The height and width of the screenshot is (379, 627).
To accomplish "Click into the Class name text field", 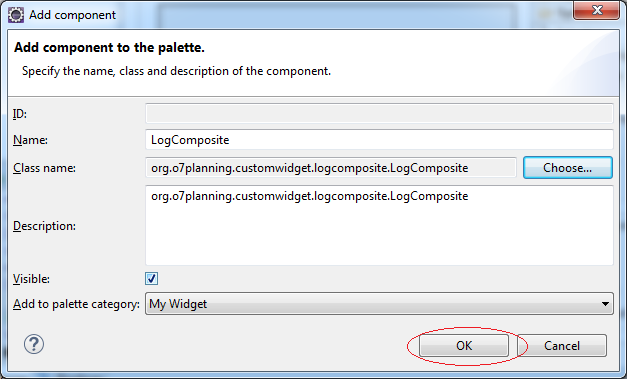I will tap(331, 168).
